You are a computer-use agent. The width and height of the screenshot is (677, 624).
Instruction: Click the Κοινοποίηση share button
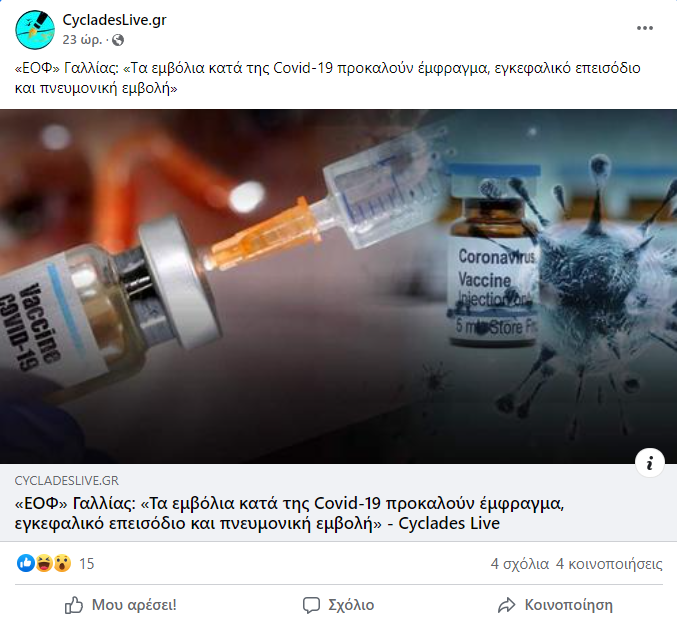555,605
